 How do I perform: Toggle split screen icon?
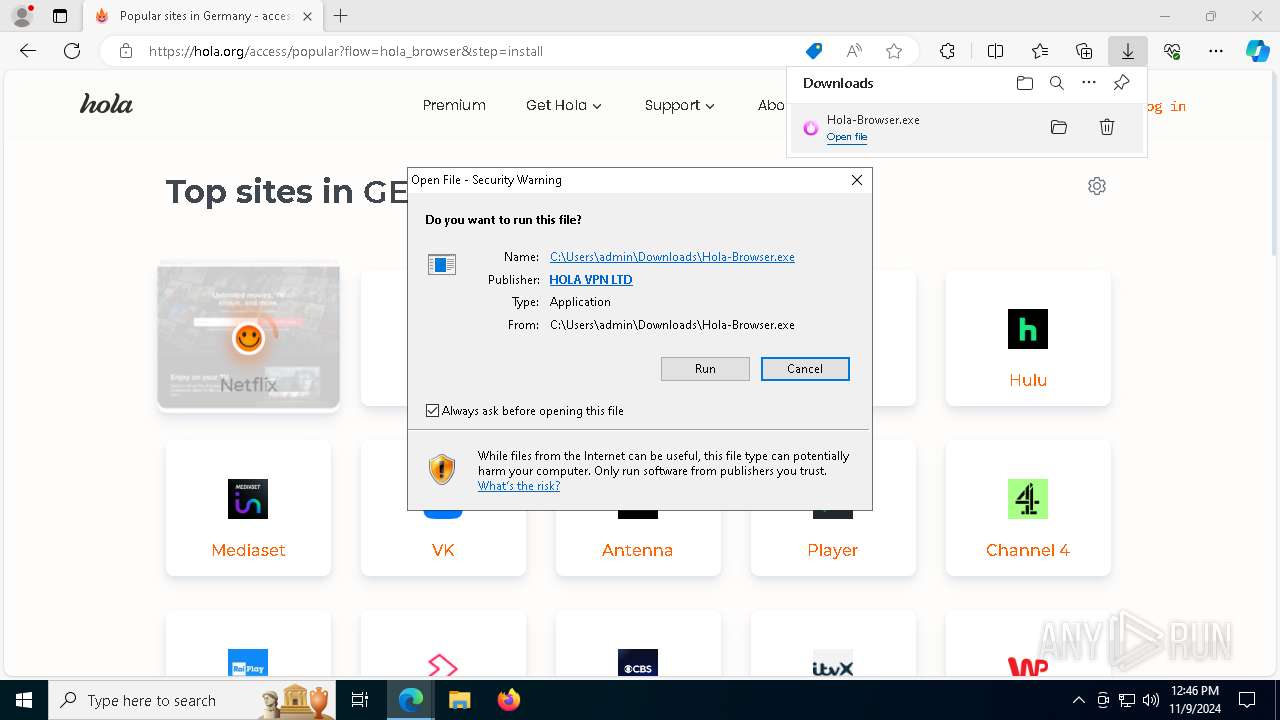995,51
